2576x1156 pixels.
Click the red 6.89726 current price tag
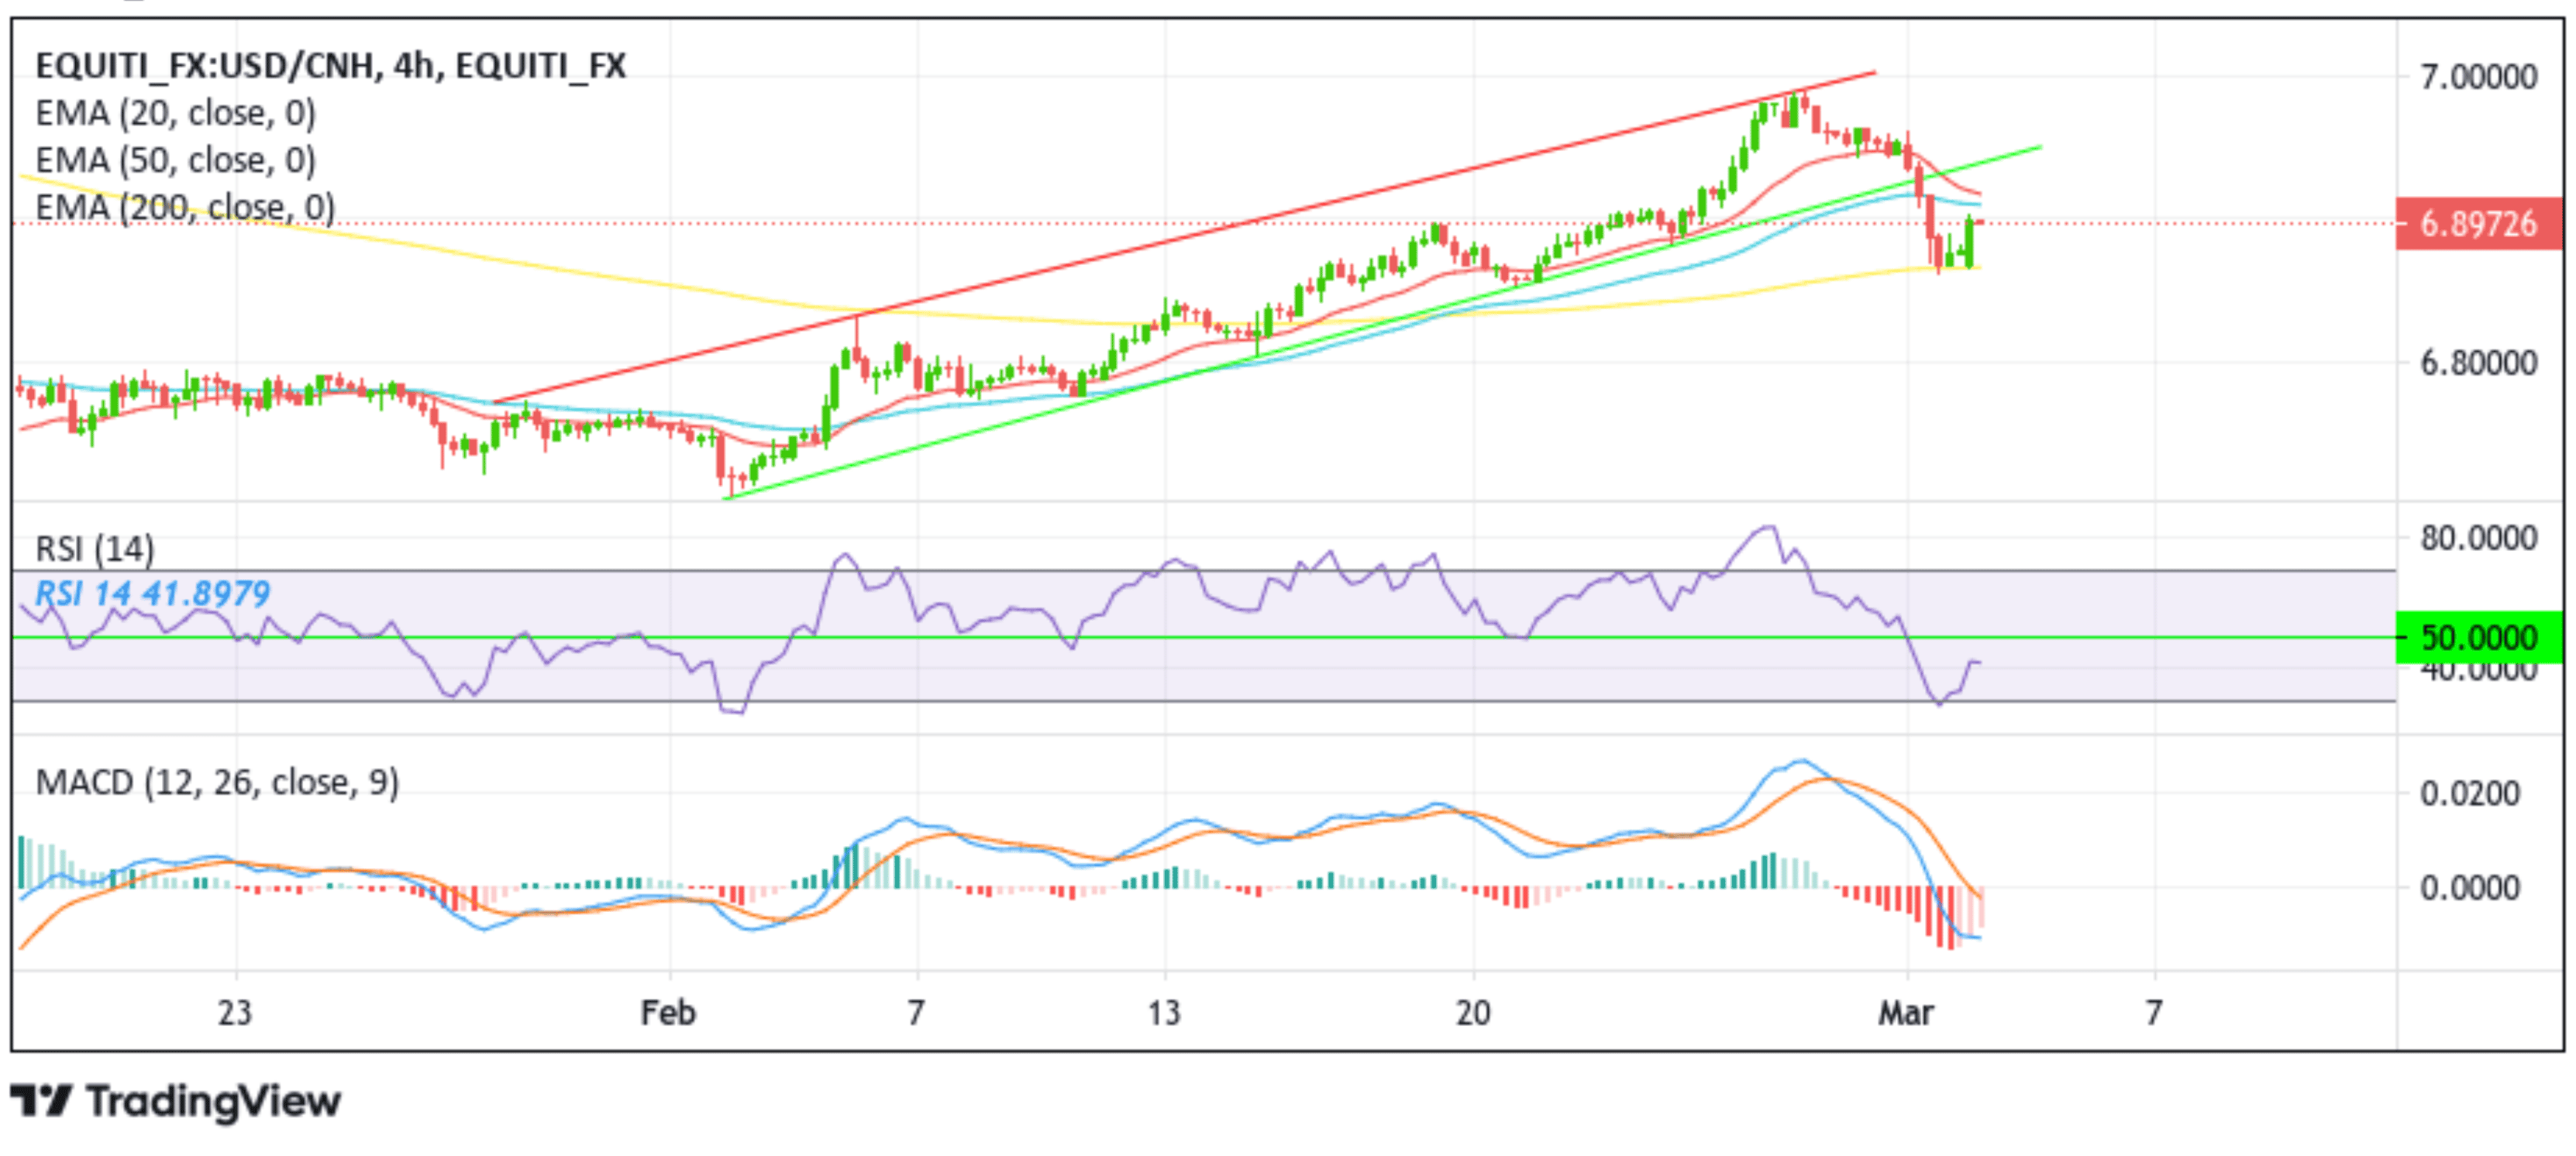point(2479,223)
